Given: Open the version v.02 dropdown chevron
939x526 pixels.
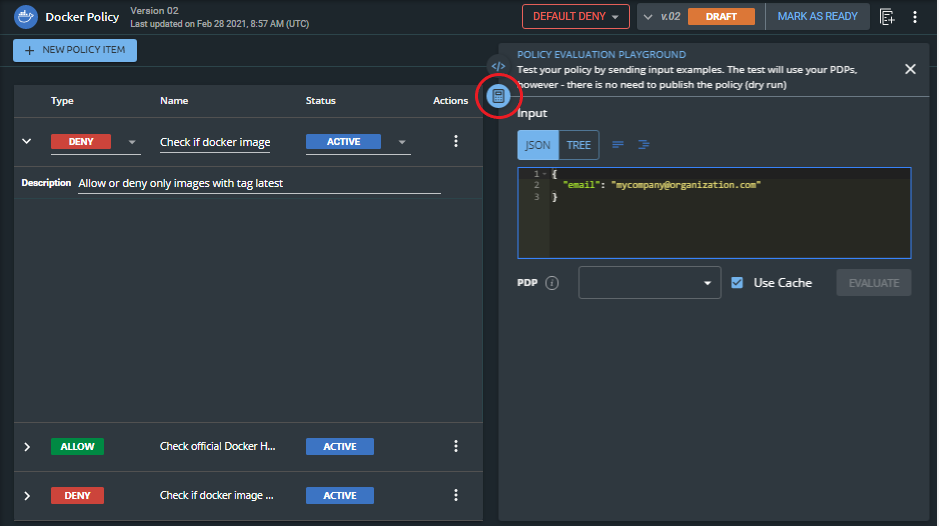Looking at the screenshot, I should tap(648, 17).
